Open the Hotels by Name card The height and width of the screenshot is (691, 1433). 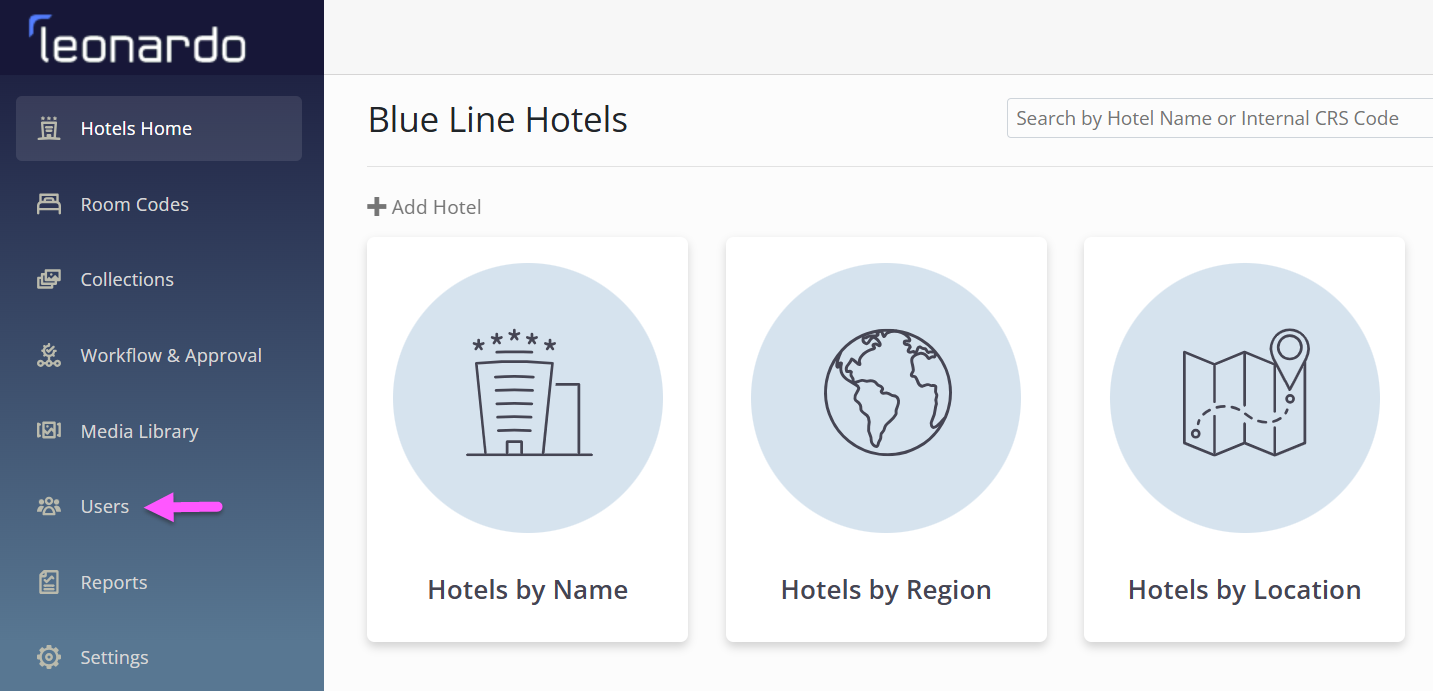tap(527, 439)
